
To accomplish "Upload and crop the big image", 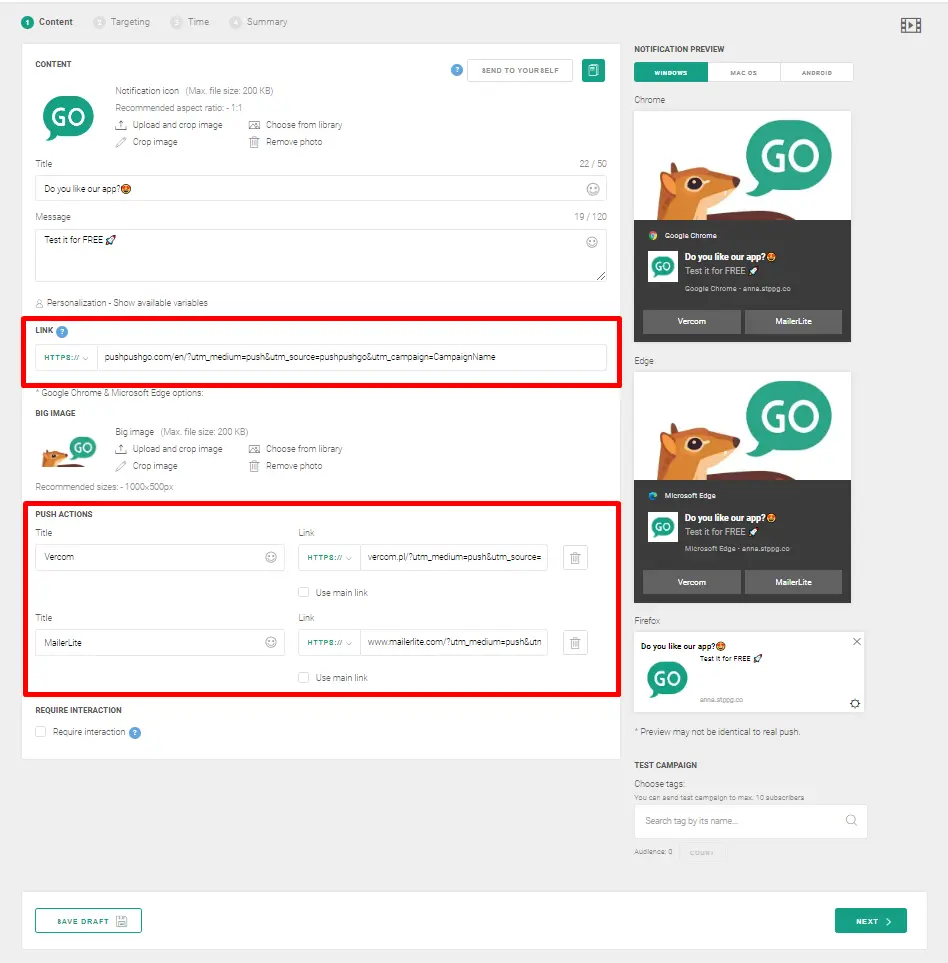I will 169,449.
